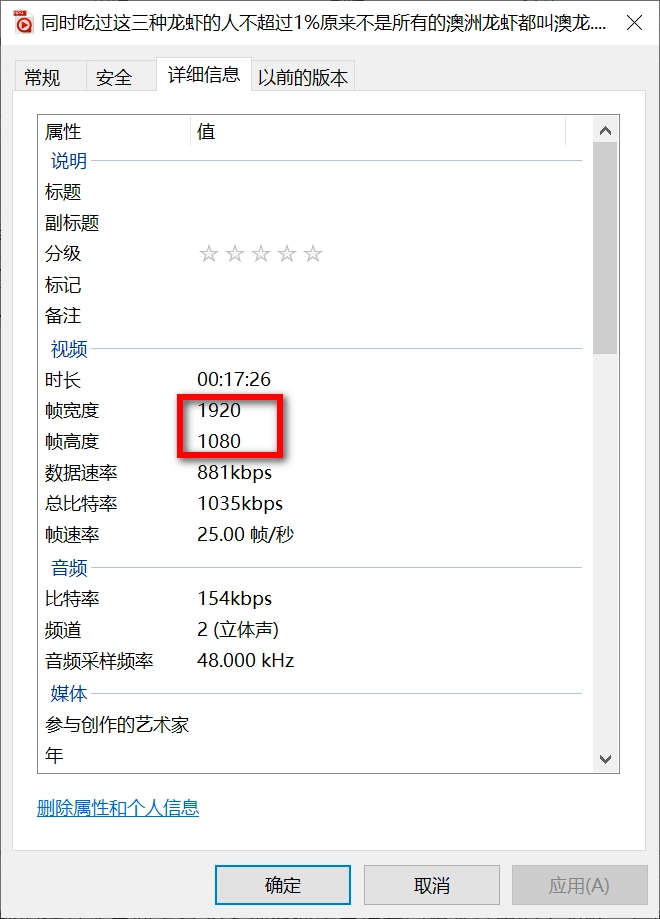
Task: Select the 音频采样频率 value 48.000 kHz
Action: [x=246, y=661]
